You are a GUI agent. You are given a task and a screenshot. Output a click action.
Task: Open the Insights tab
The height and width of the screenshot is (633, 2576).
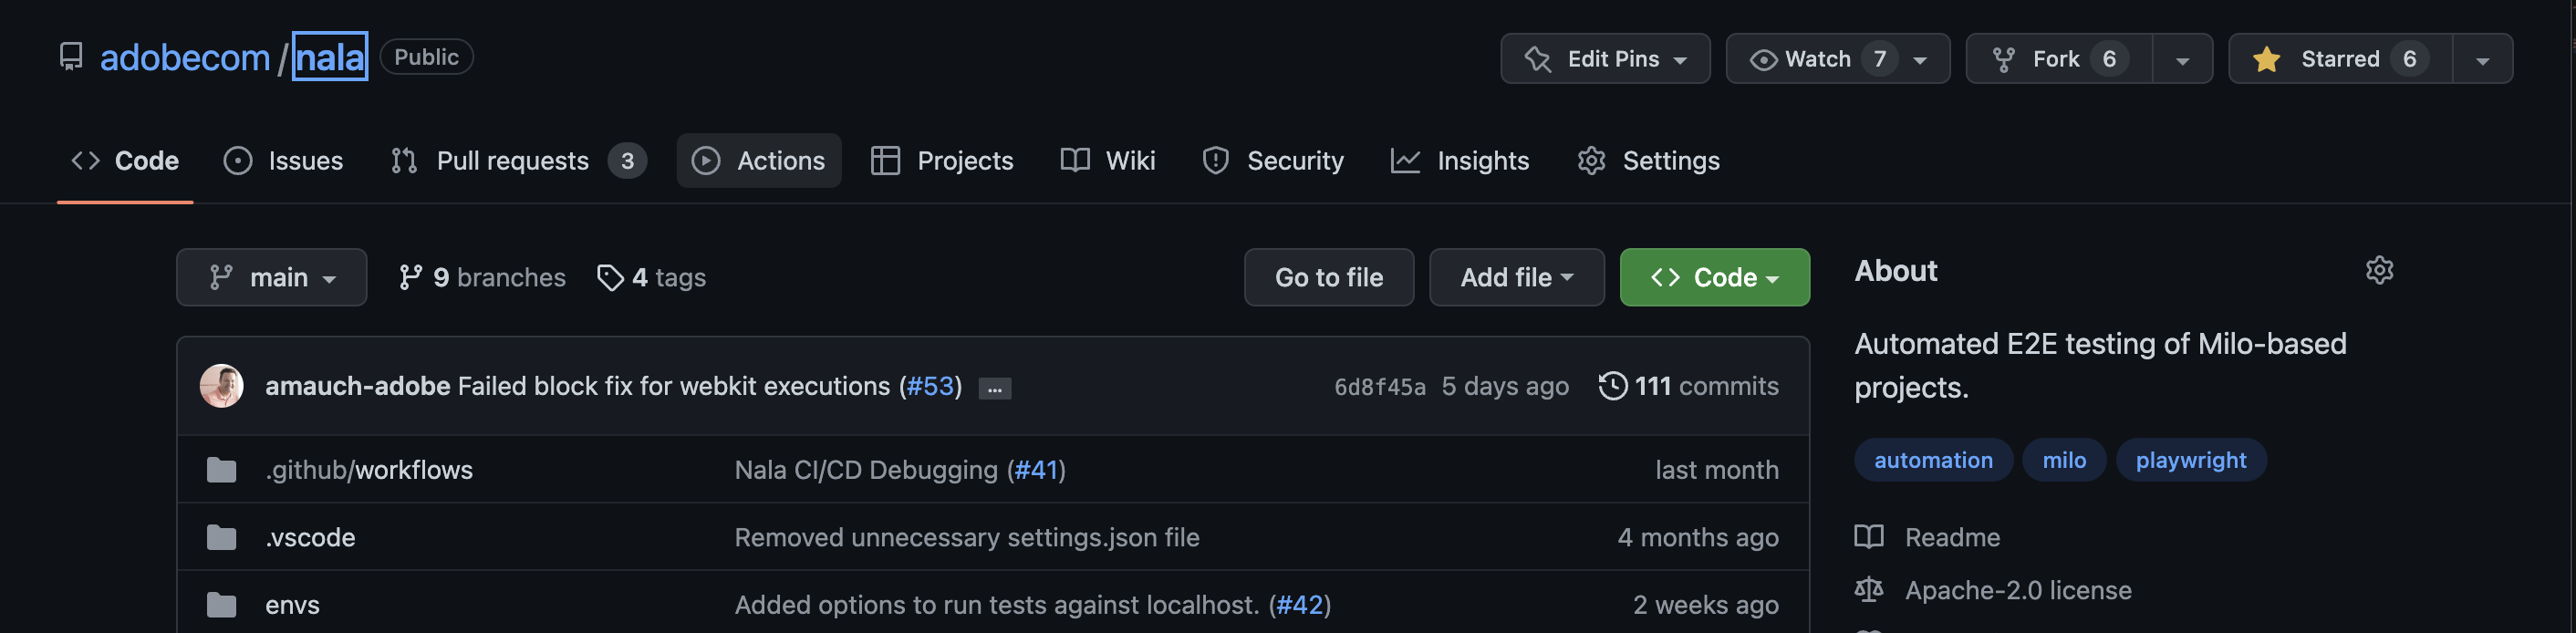coord(1460,160)
